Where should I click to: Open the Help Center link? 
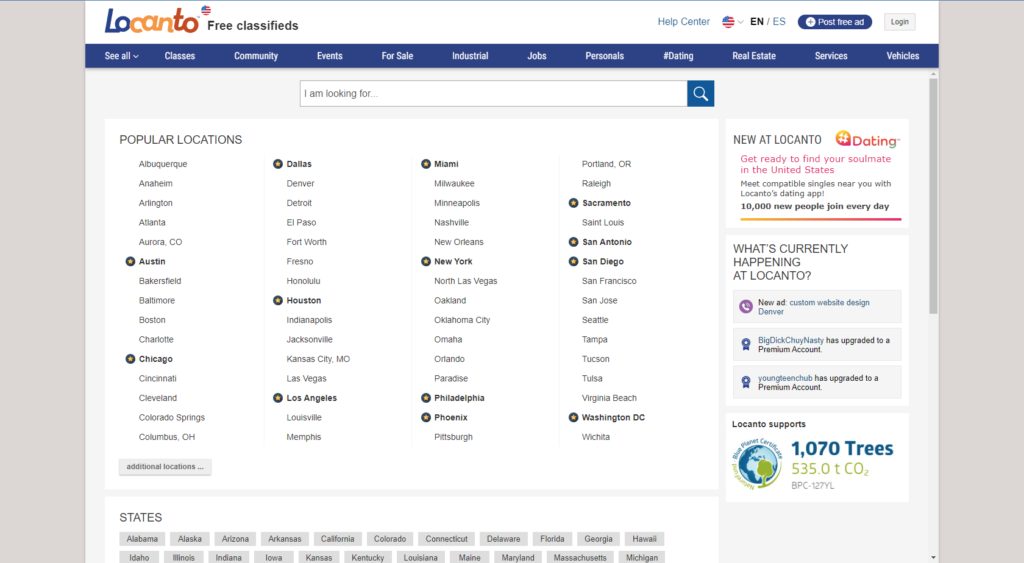[683, 22]
